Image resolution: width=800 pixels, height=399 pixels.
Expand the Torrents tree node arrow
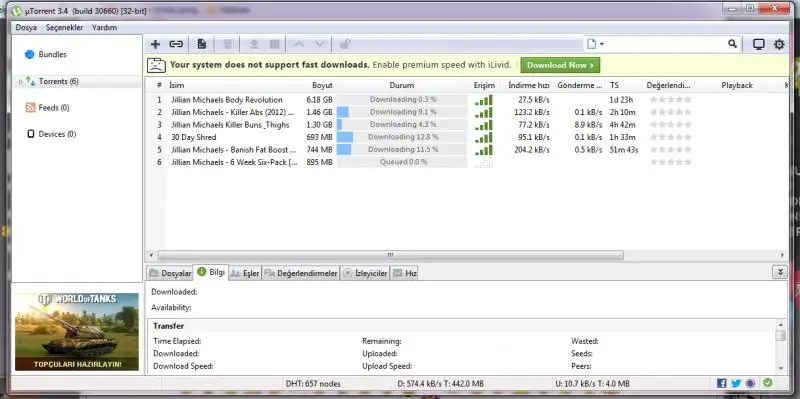pyautogui.click(x=20, y=82)
